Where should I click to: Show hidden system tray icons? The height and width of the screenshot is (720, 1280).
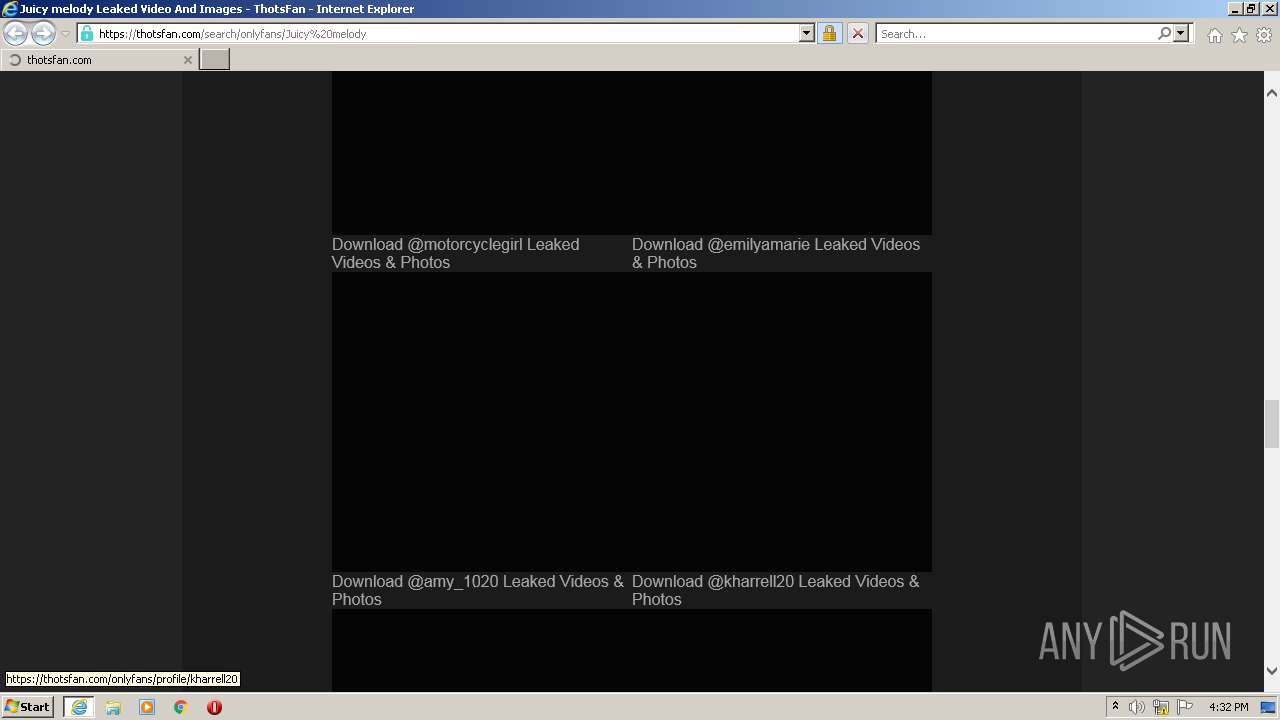pyautogui.click(x=1115, y=707)
